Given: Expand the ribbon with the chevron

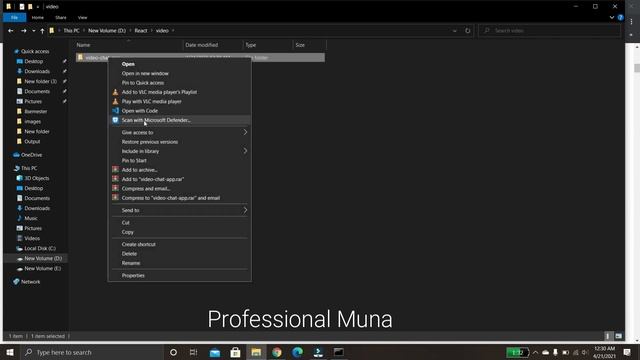Looking at the screenshot, I should click(x=611, y=18).
